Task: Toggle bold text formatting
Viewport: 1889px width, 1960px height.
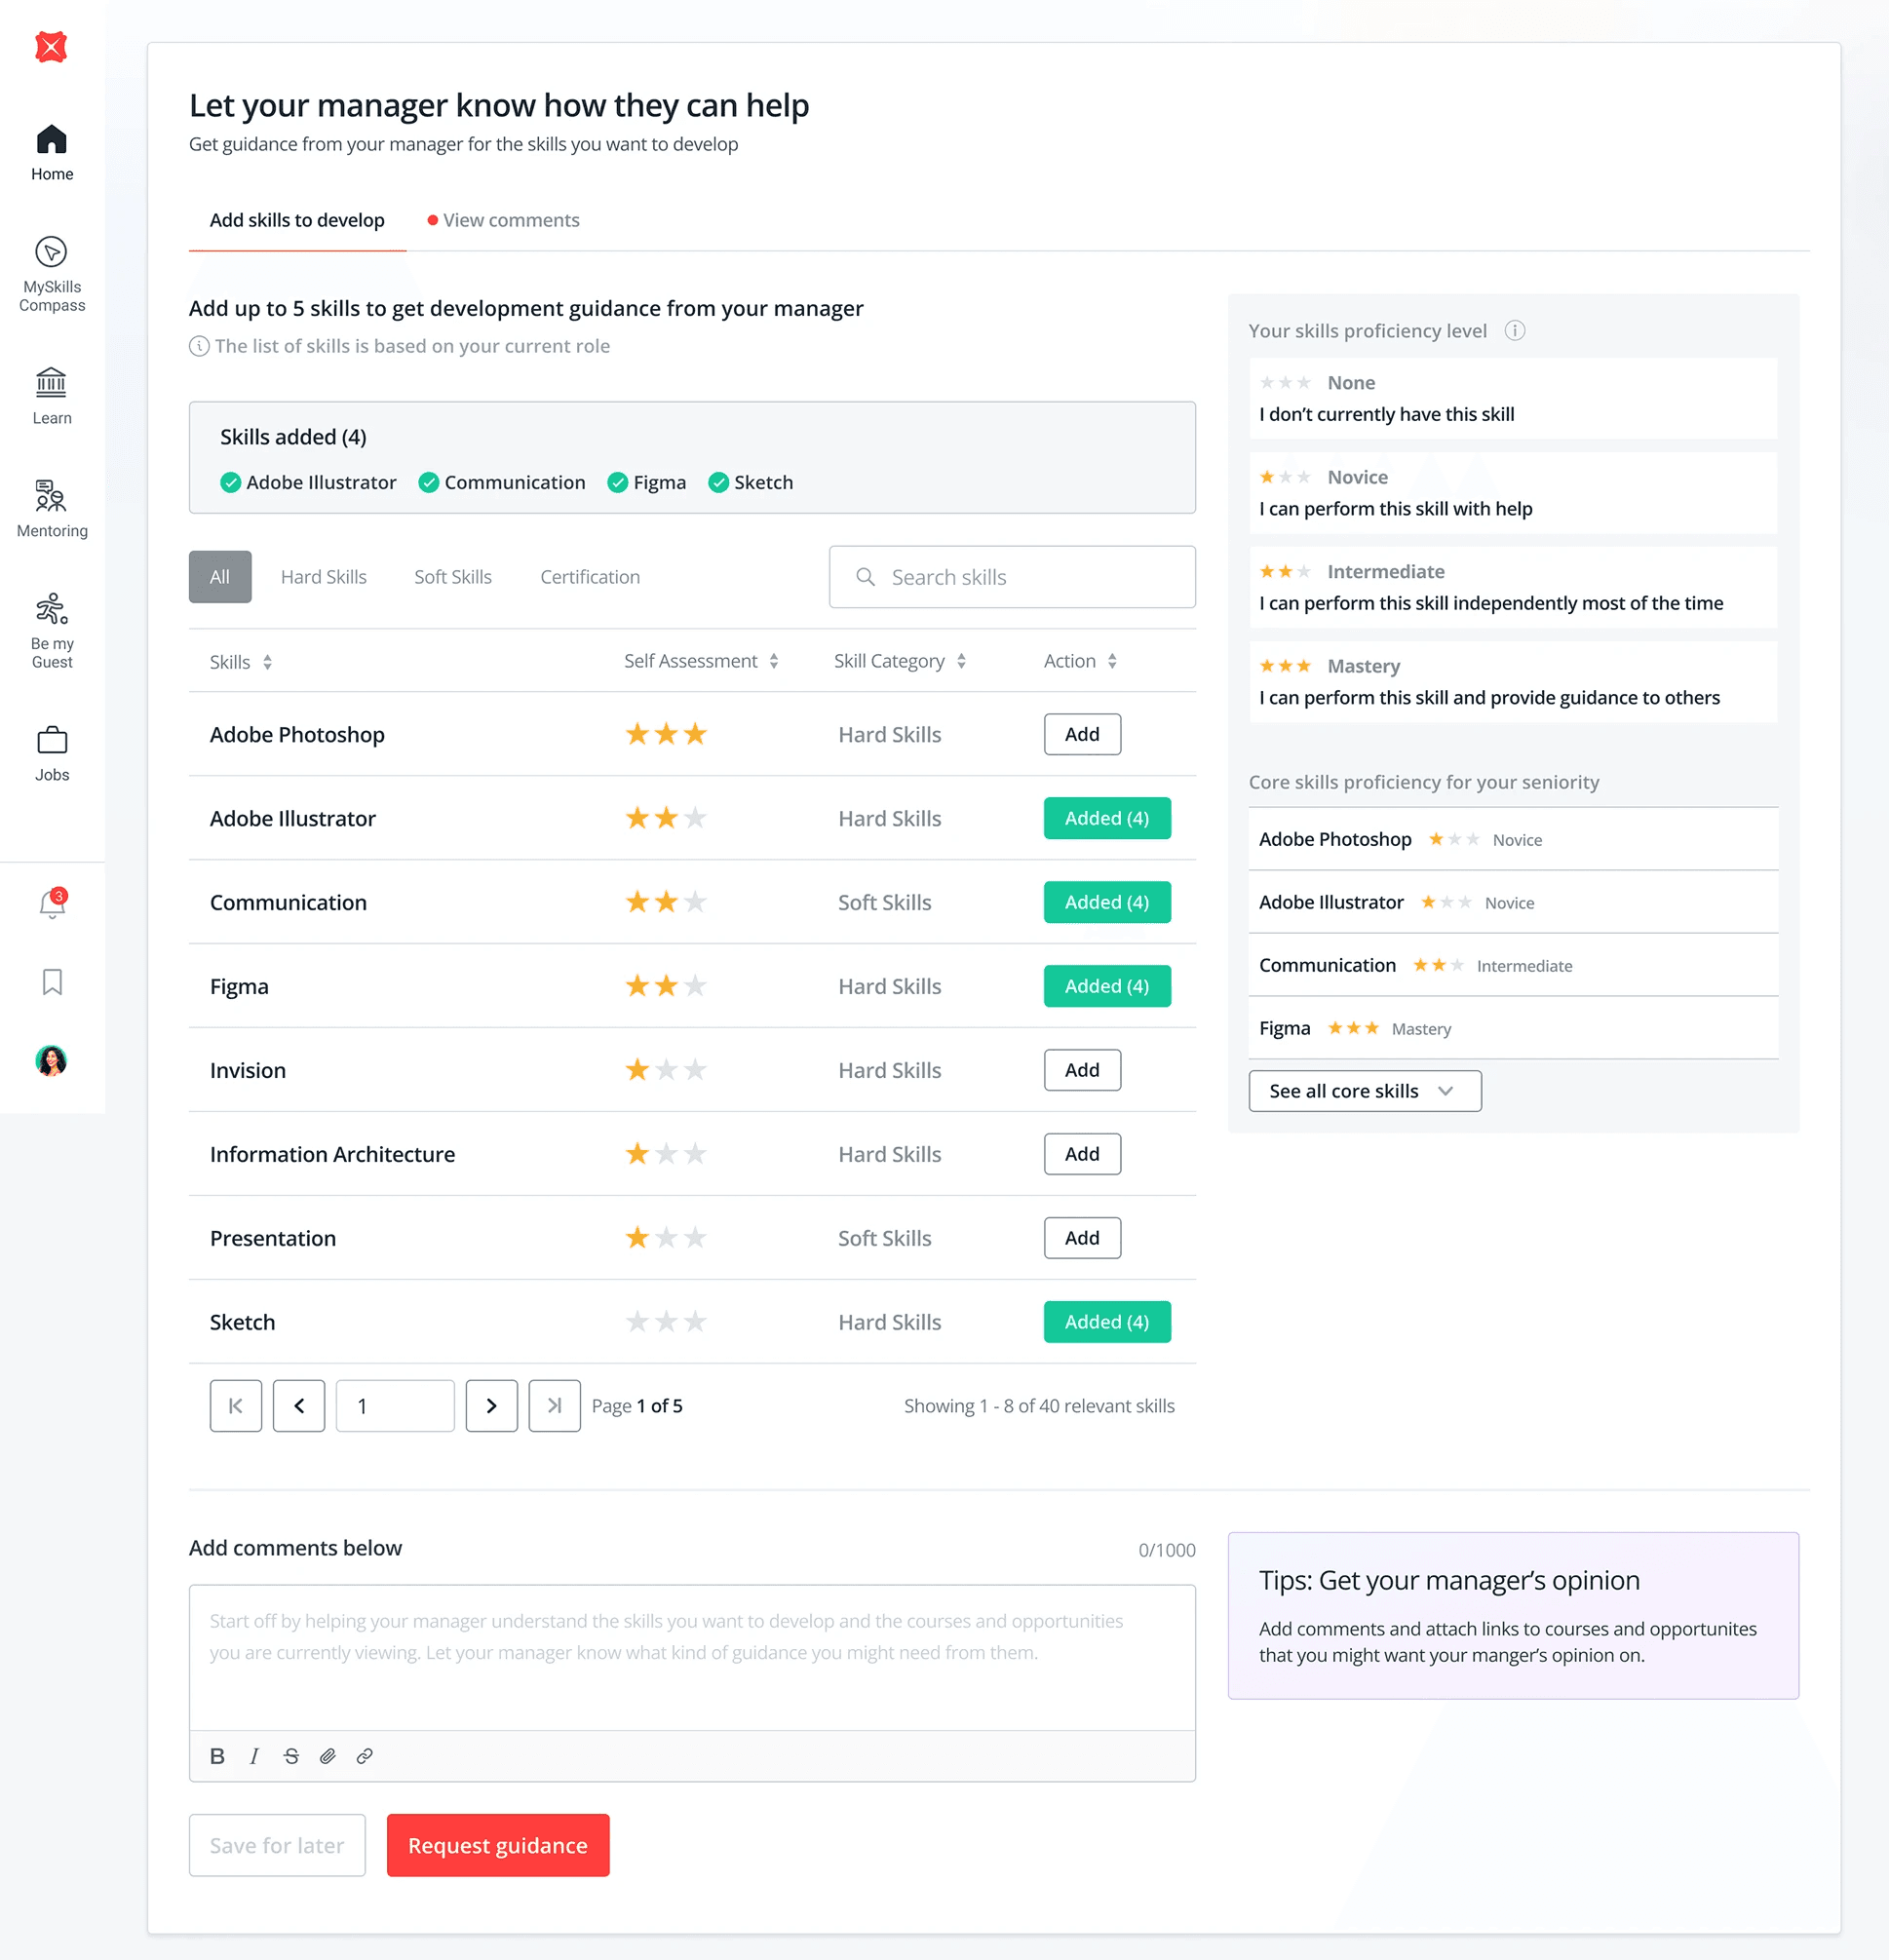Action: tap(217, 1756)
